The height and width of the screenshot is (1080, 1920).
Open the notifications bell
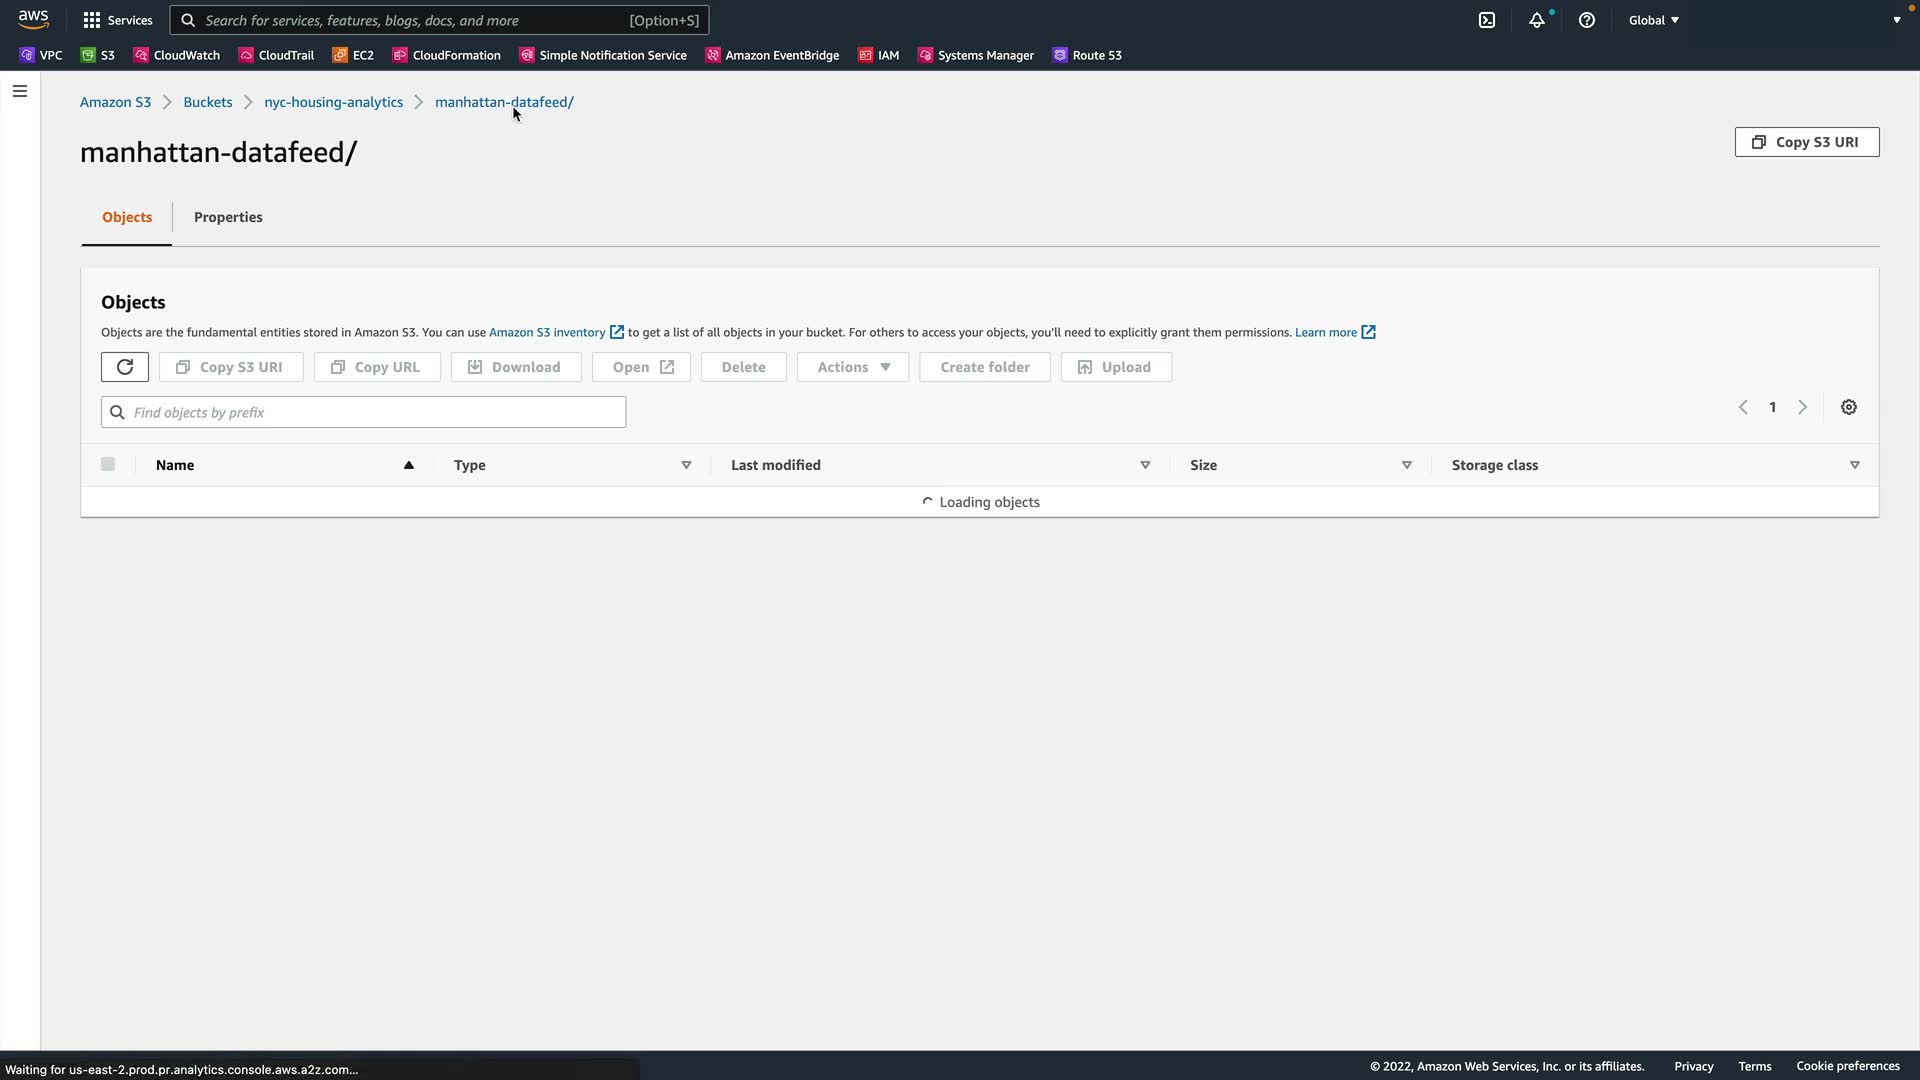(x=1537, y=20)
